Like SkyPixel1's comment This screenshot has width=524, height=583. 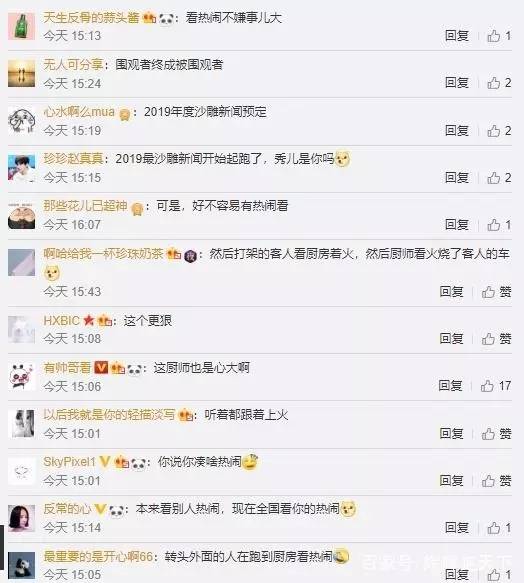[496, 481]
